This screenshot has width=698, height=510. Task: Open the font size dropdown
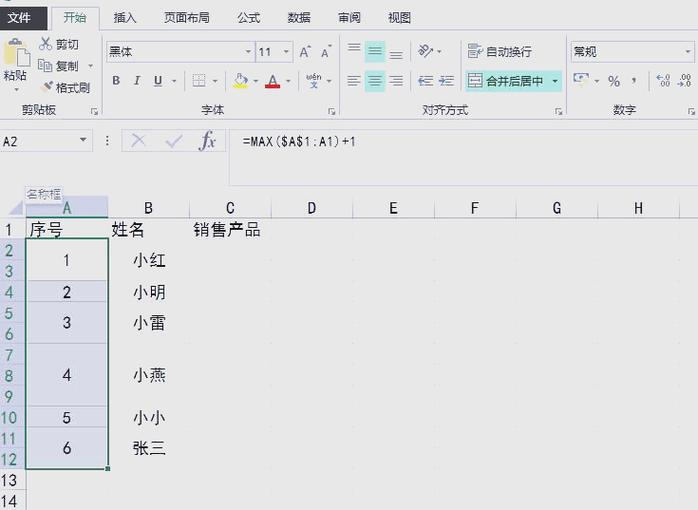286,52
